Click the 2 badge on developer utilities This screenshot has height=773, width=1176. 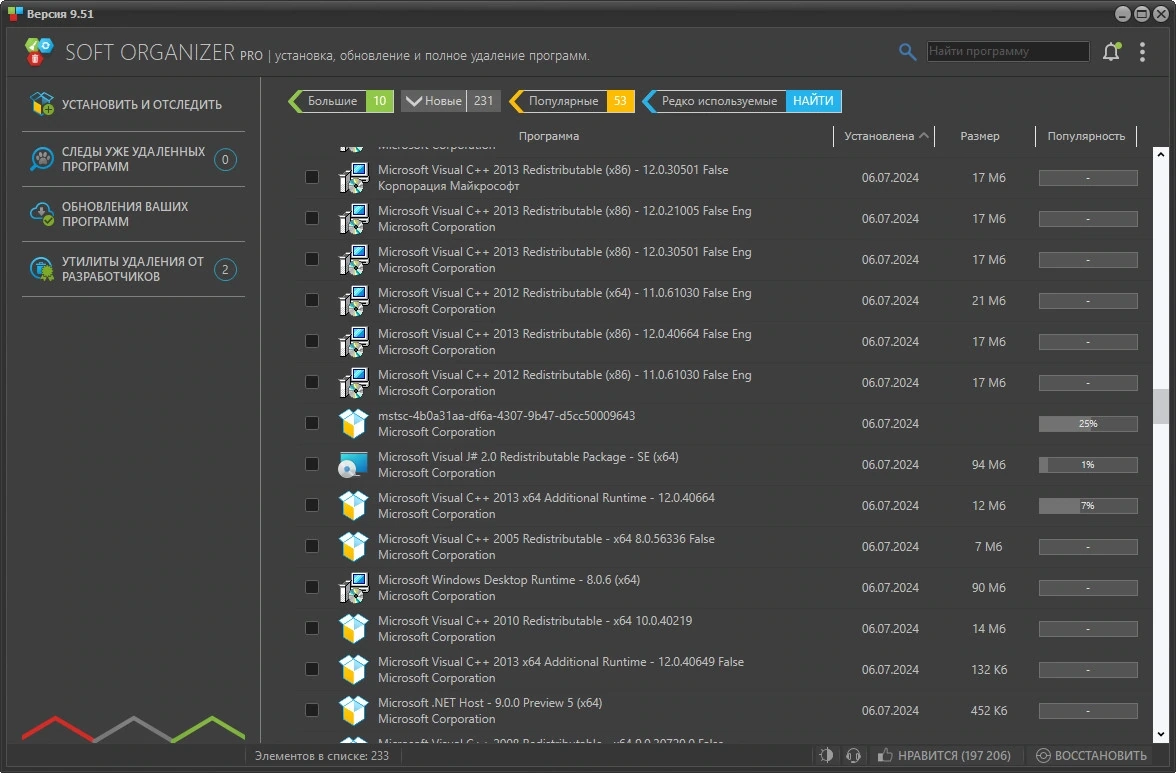tap(225, 269)
